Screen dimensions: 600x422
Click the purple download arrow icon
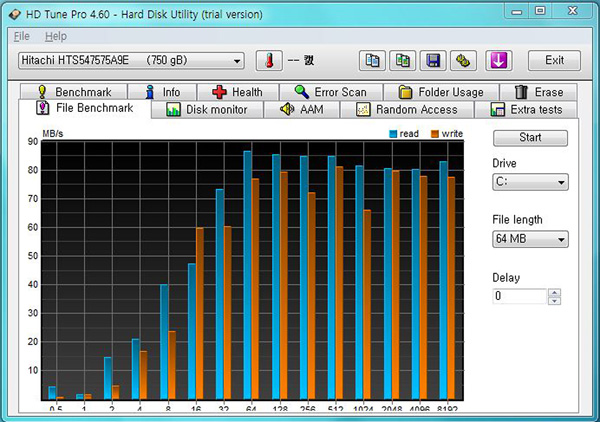[499, 61]
